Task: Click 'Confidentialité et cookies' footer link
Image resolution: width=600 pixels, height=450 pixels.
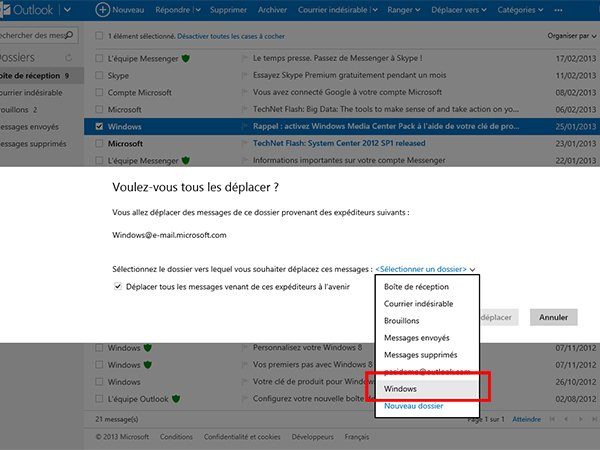Action: (x=242, y=437)
